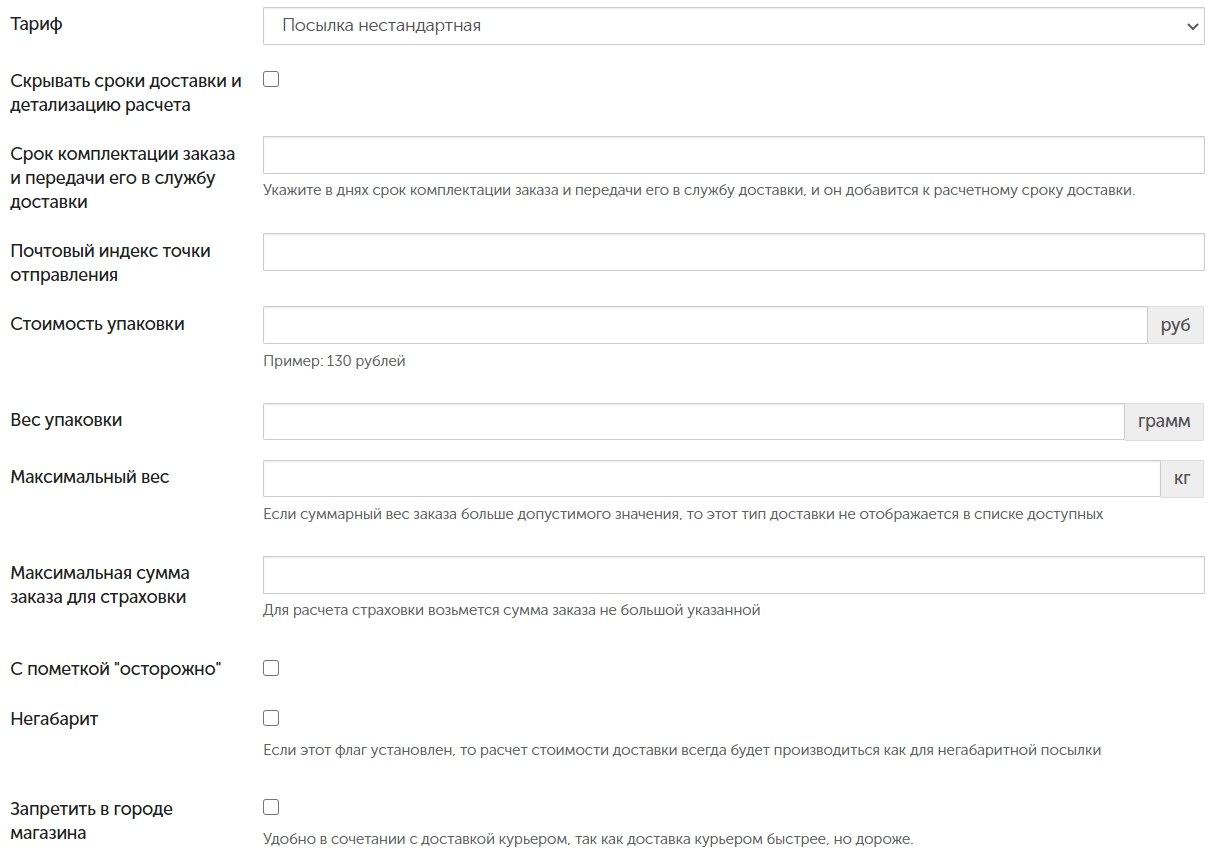Focus the Срок комплектации заказа field
Image resolution: width=1220 pixels, height=861 pixels.
(733, 155)
